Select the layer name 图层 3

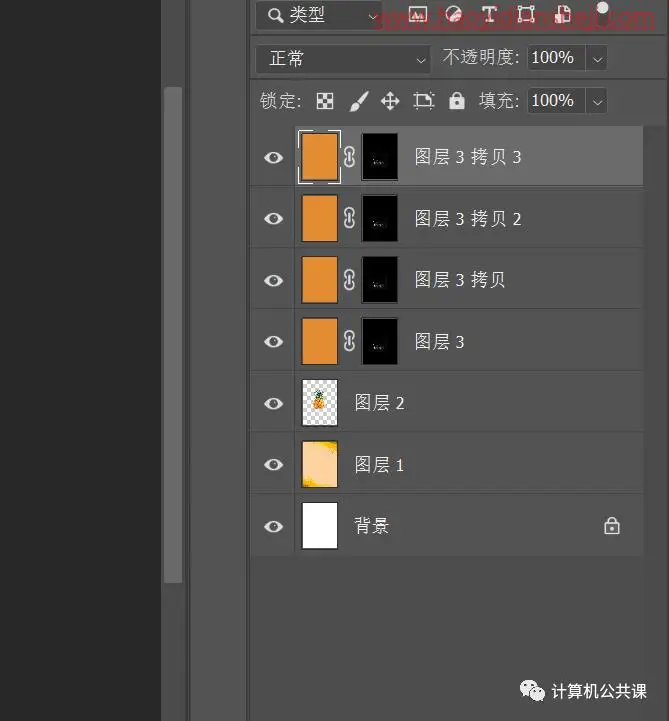click(439, 342)
